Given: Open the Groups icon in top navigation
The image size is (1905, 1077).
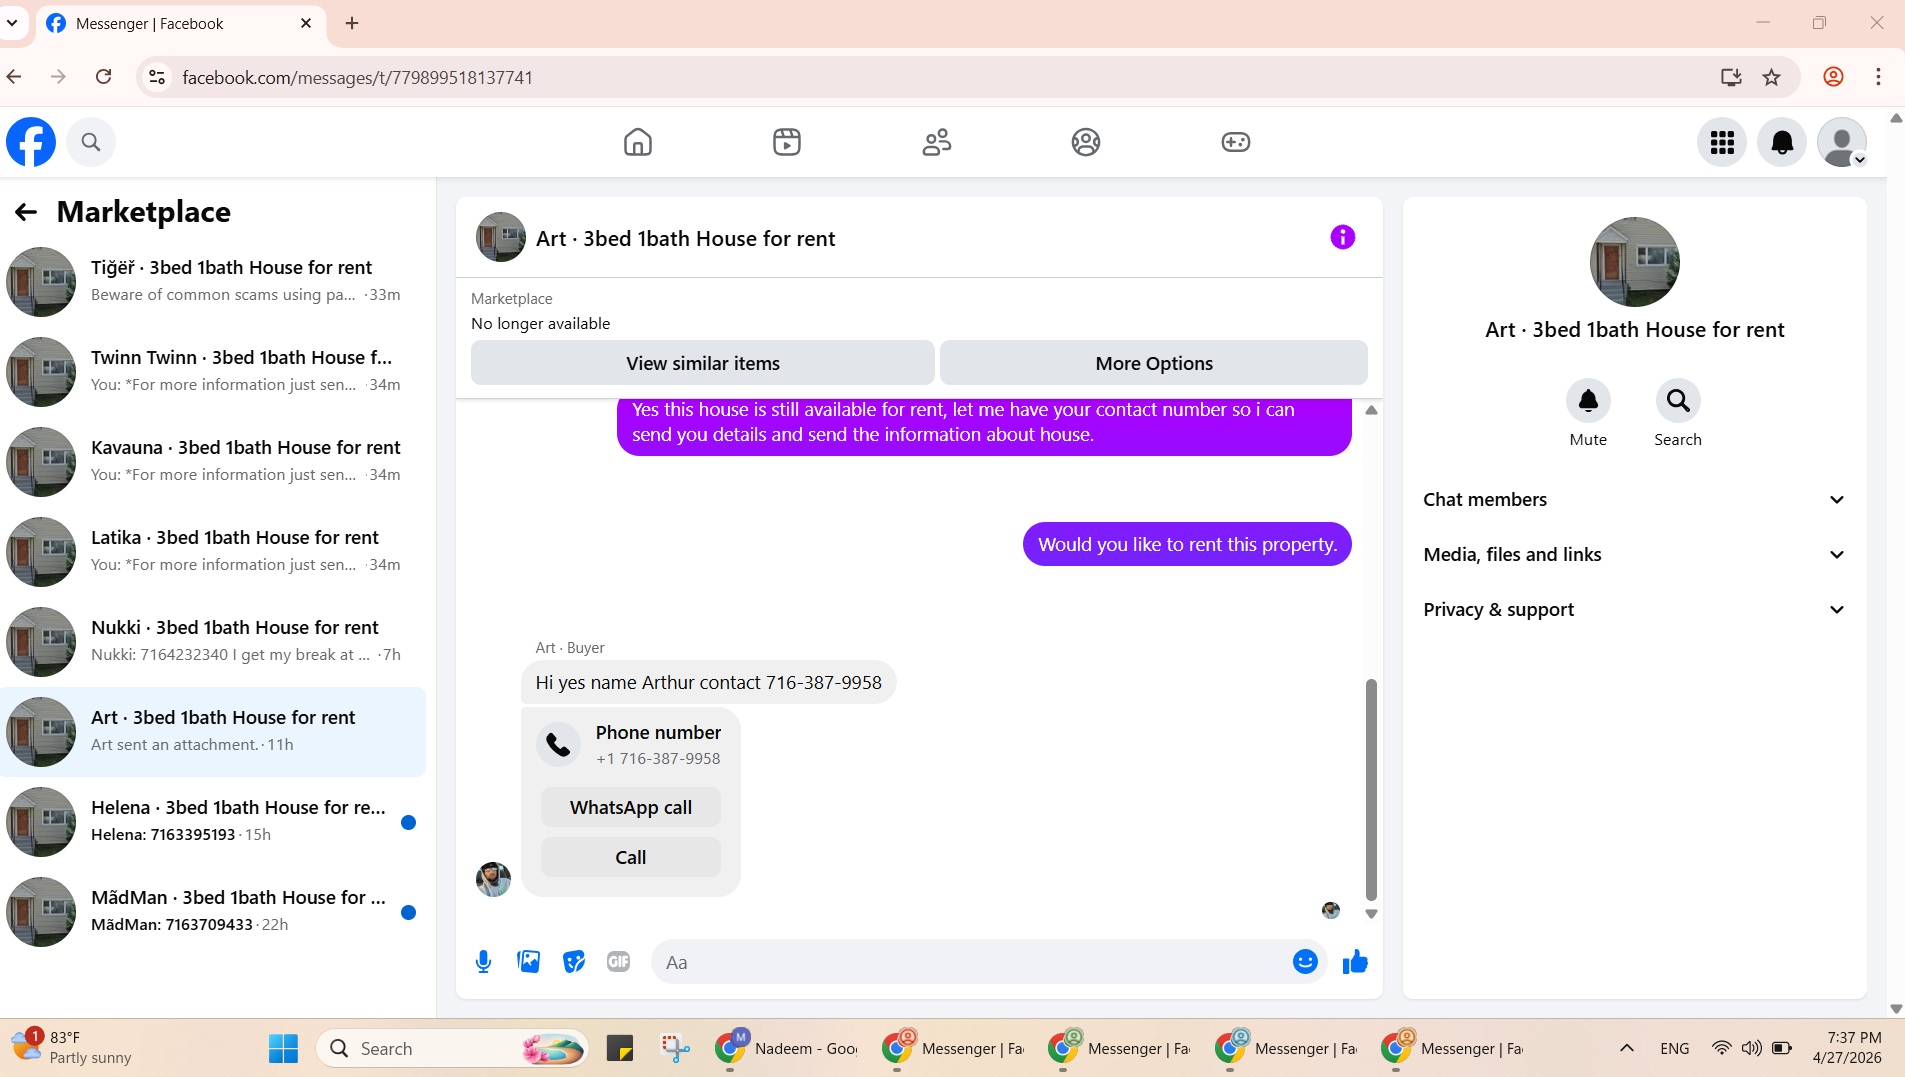Looking at the screenshot, I should [1086, 142].
